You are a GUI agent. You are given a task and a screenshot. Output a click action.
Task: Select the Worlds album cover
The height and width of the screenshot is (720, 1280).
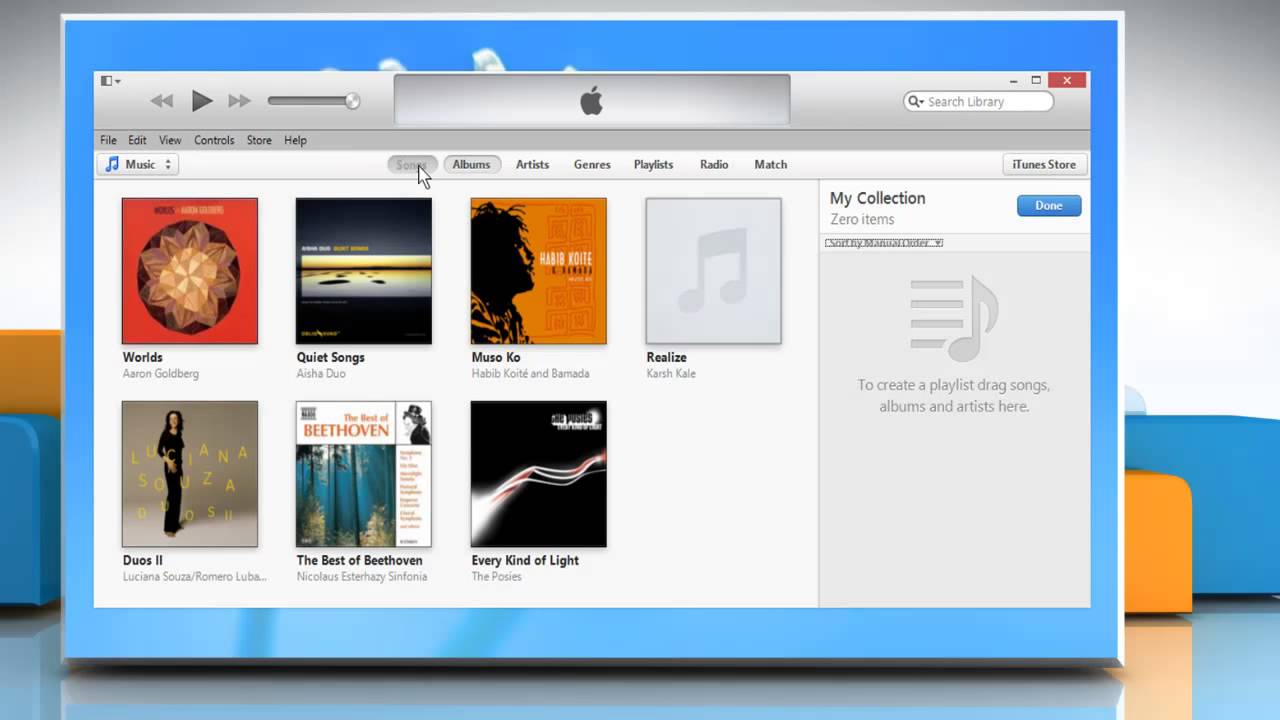coord(190,271)
